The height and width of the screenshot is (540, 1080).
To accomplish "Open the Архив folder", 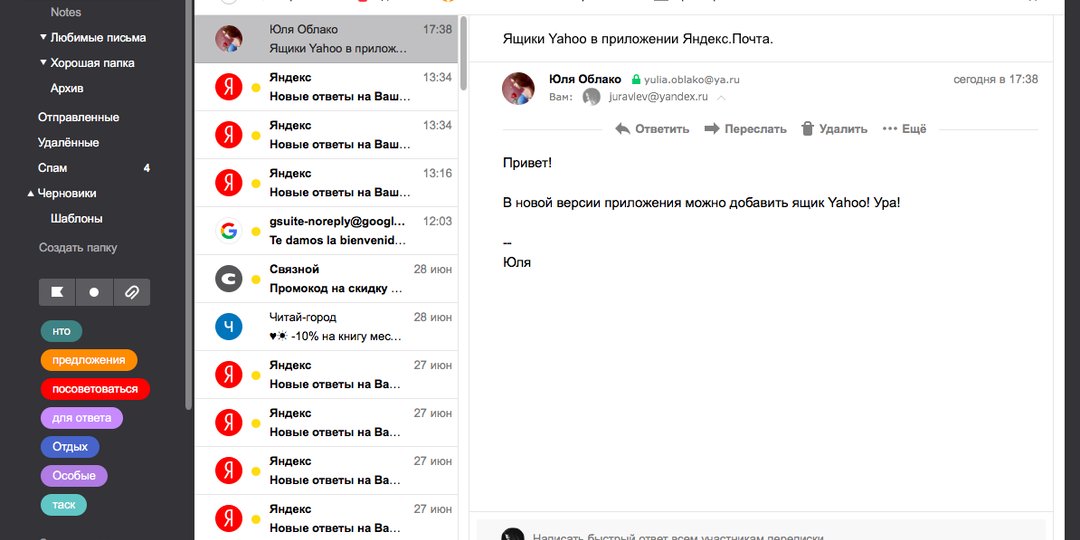I will [x=67, y=89].
